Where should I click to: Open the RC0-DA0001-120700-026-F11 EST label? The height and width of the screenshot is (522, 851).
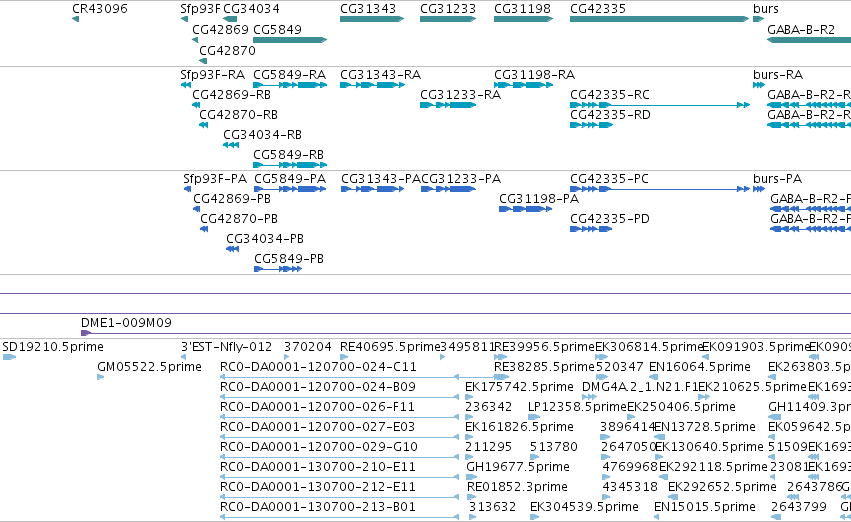click(317, 407)
